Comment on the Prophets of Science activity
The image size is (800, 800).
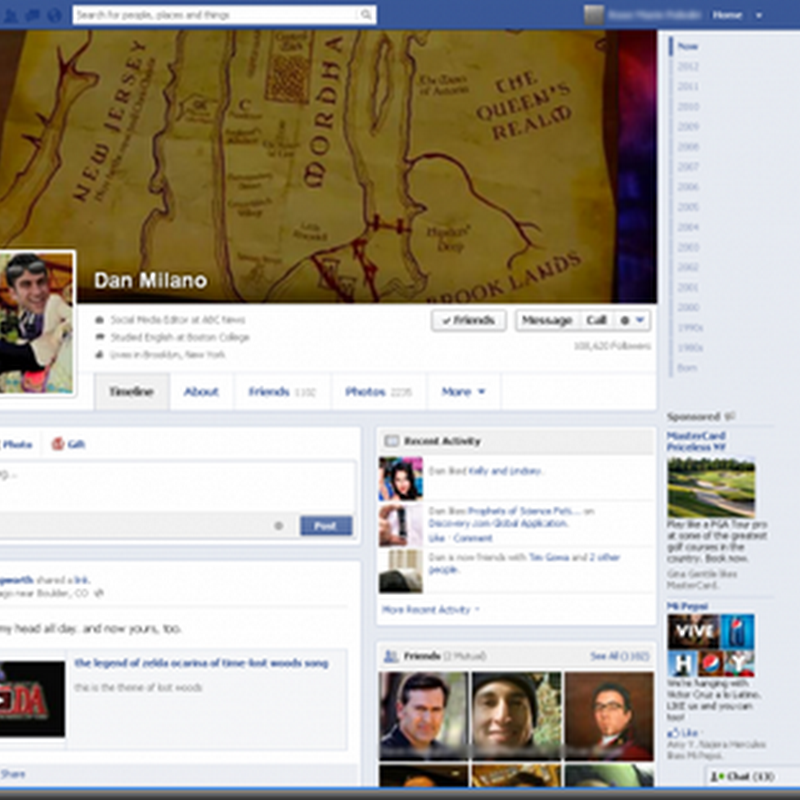click(473, 538)
